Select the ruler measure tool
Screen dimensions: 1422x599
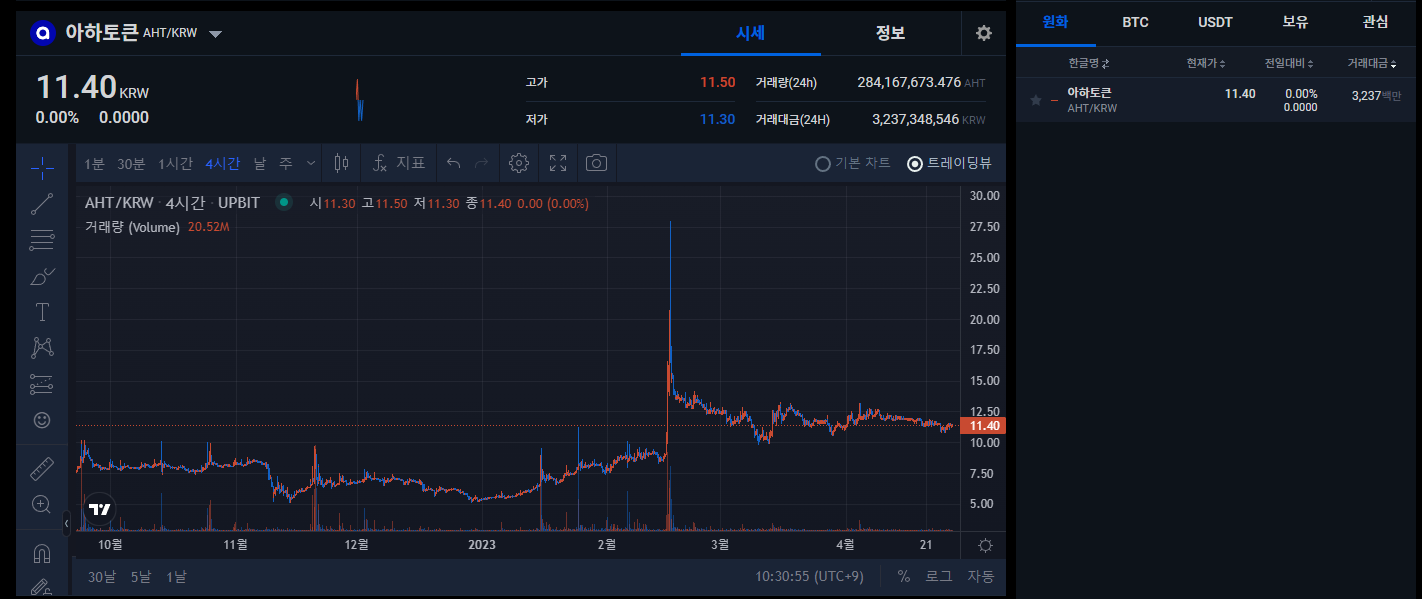click(42, 469)
